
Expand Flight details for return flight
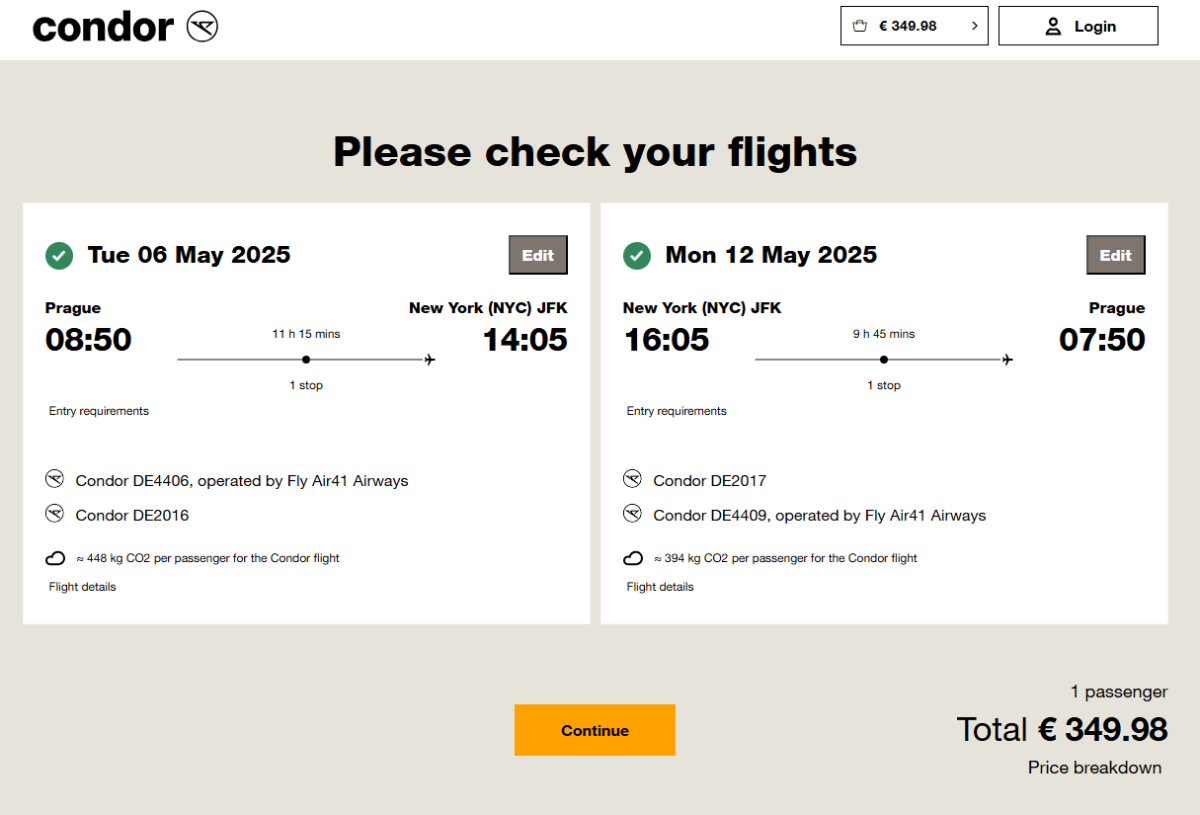tap(660, 587)
